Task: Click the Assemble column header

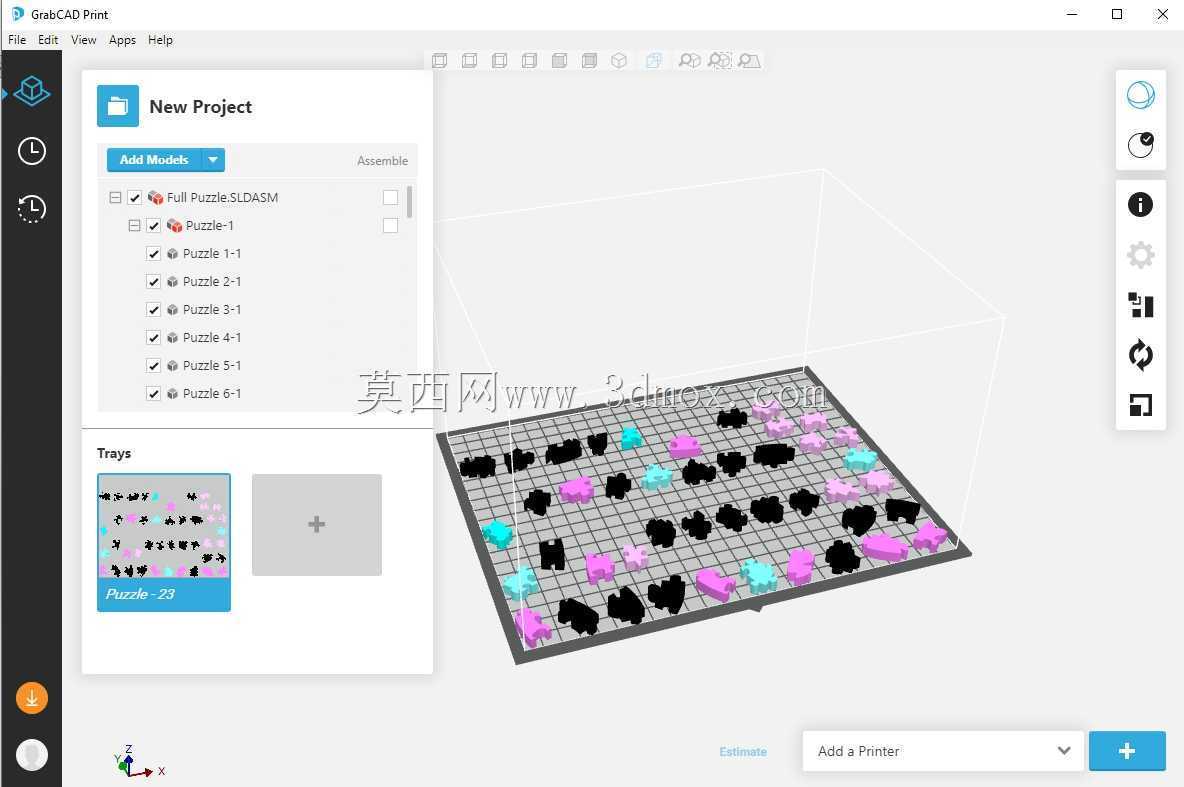Action: 382,161
